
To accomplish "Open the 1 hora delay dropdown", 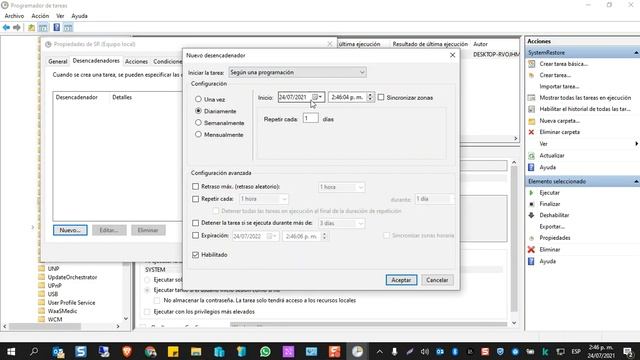I will tap(342, 187).
